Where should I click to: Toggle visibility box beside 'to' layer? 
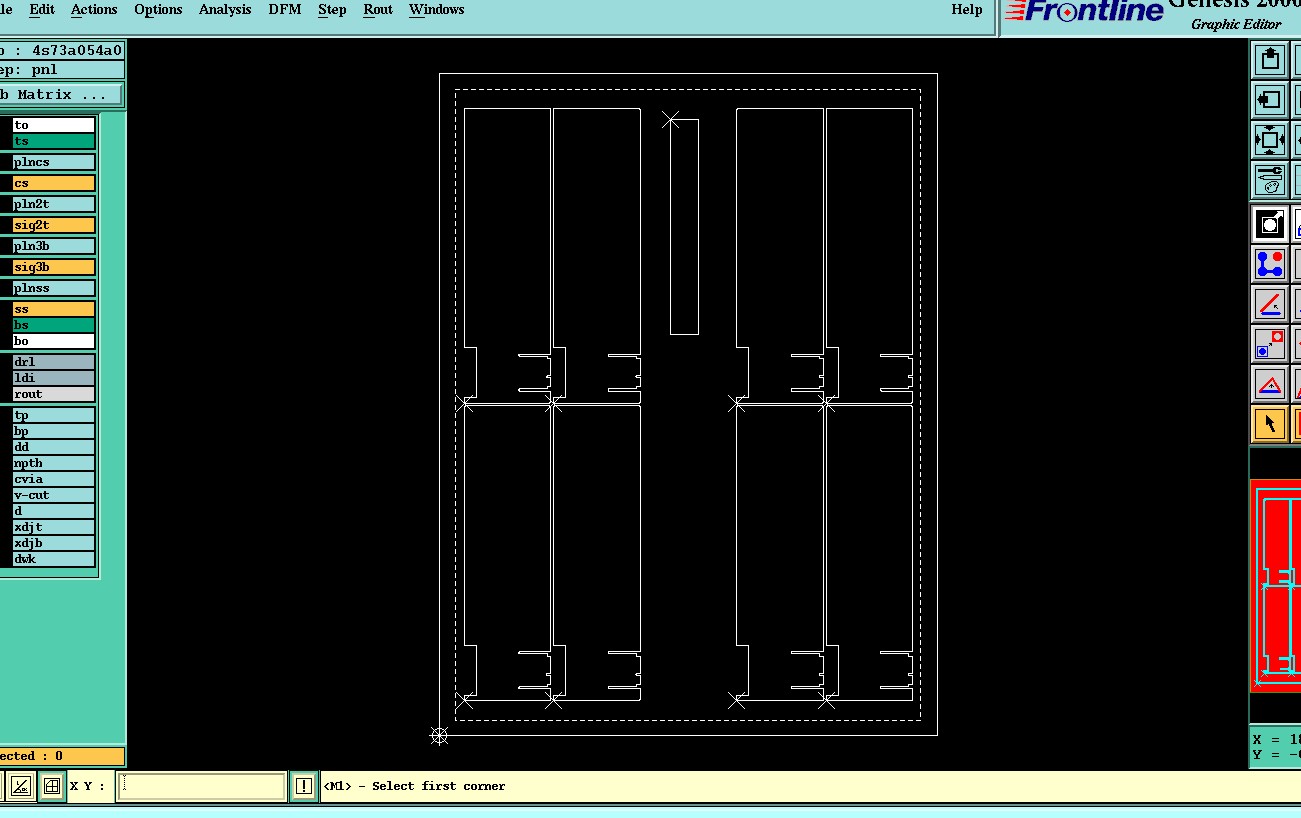point(5,125)
